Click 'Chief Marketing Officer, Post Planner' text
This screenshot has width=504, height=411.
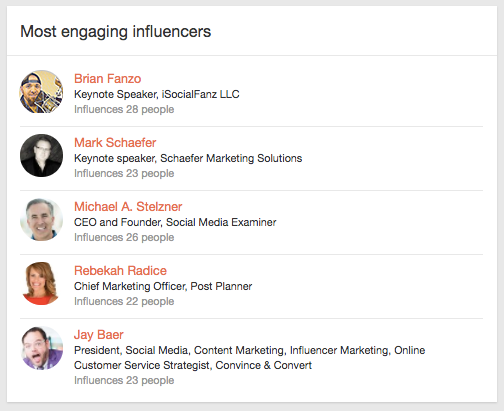tap(163, 286)
